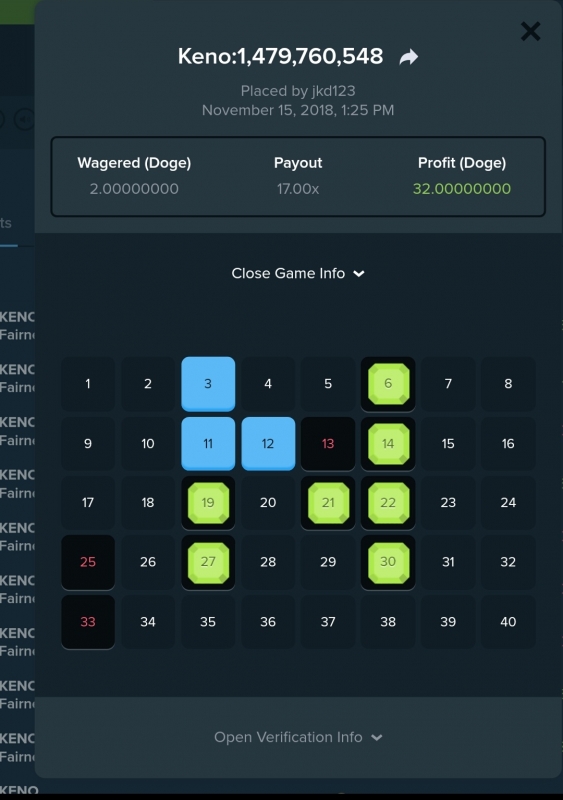Click Keno tile number 29
This screenshot has width=563, height=800.
[328, 562]
